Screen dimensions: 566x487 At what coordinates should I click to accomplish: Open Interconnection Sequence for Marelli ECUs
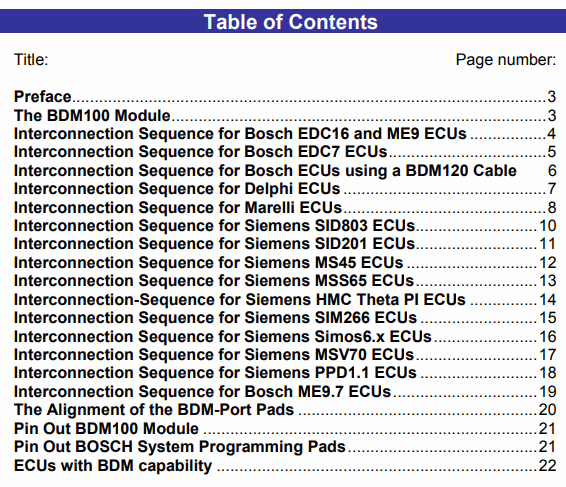tap(285, 208)
